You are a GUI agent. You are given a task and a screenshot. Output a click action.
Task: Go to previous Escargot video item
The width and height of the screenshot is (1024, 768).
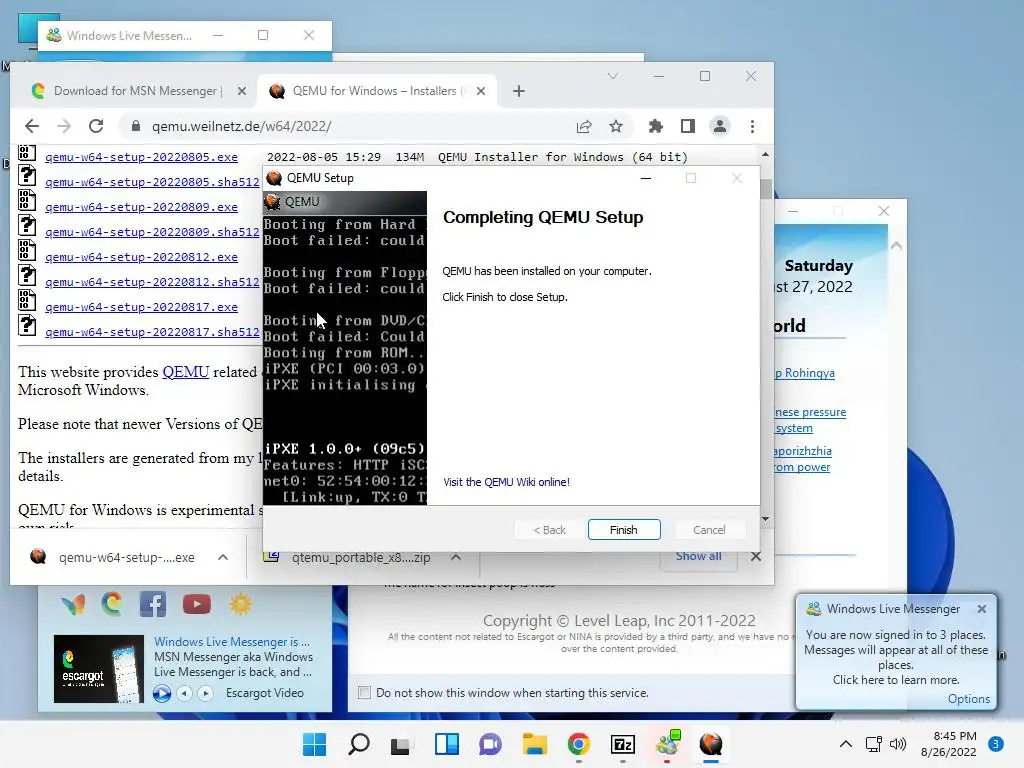185,693
